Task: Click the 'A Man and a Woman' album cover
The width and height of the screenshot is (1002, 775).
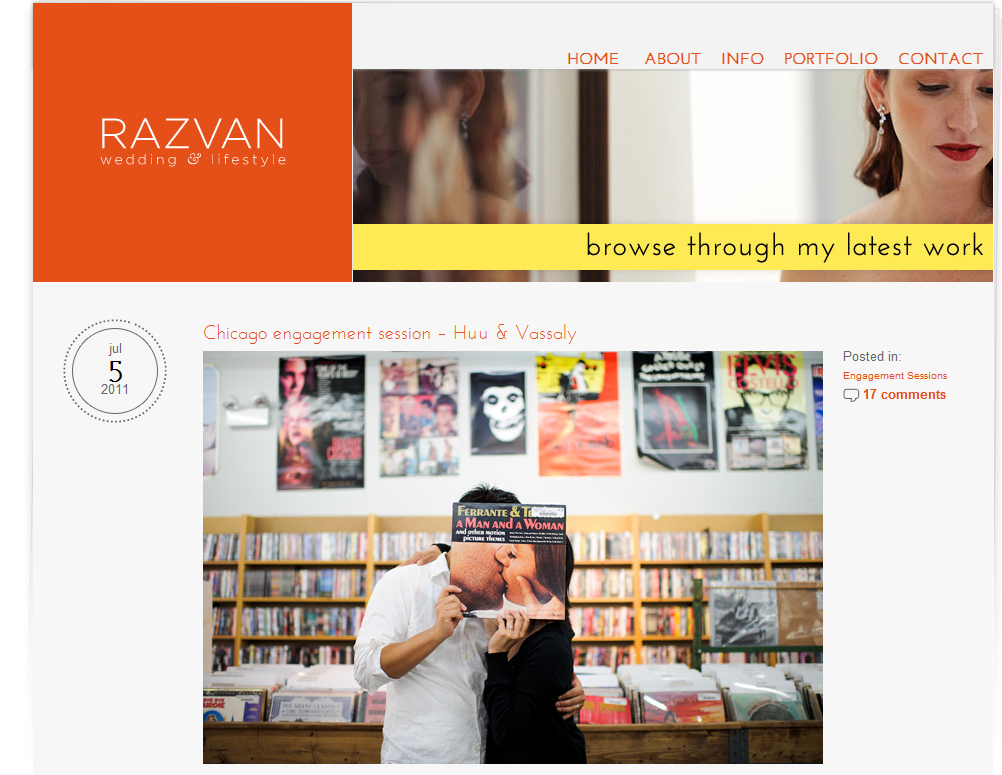Action: [509, 561]
